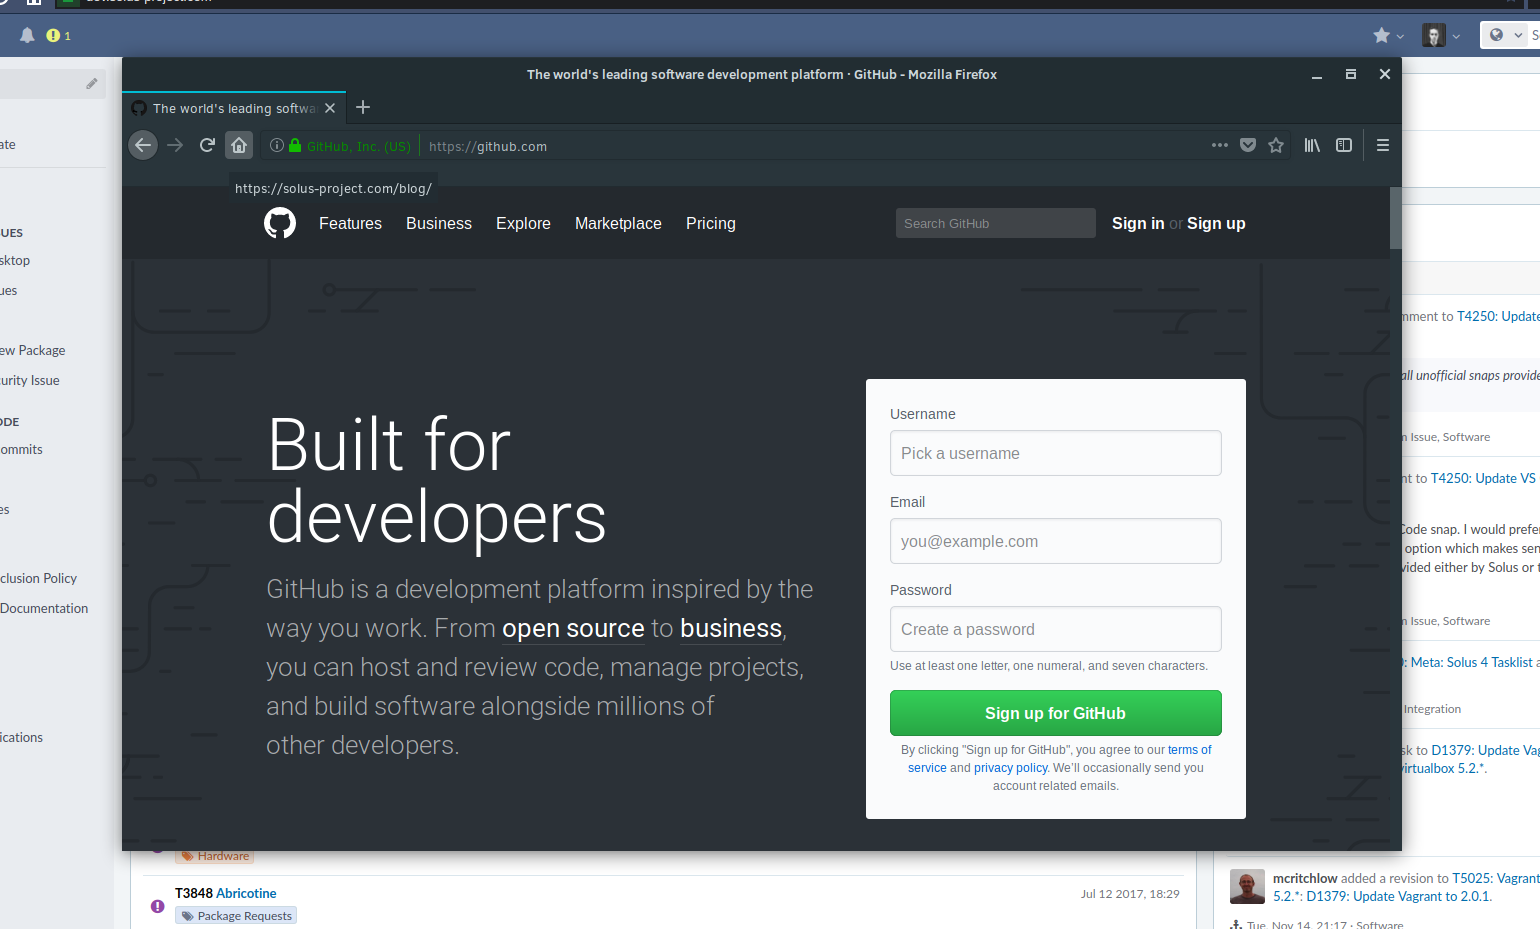Open notifications bell in background window
The width and height of the screenshot is (1540, 929).
pos(27,35)
